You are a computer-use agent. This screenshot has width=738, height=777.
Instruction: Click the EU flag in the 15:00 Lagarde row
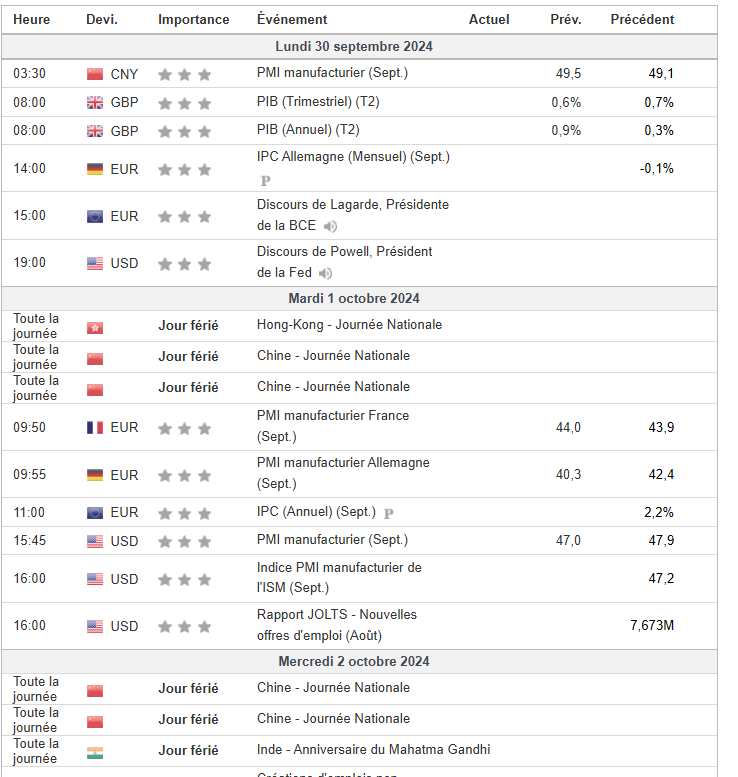(x=95, y=216)
